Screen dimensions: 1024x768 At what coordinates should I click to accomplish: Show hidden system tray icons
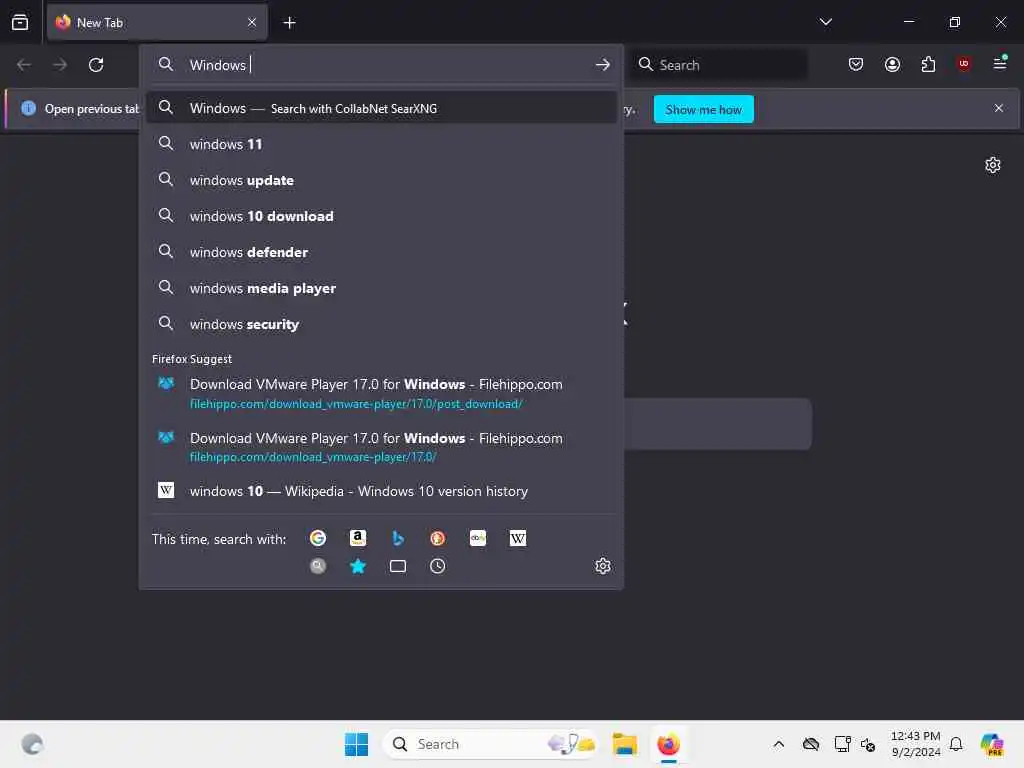coord(778,744)
